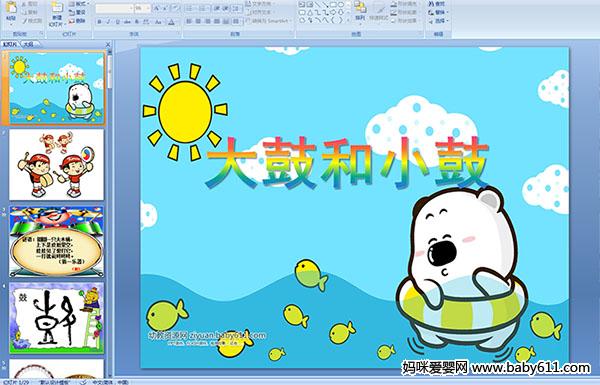Switch to the Slides tab in the slide pane
This screenshot has width=600, height=385.
click(x=10, y=44)
